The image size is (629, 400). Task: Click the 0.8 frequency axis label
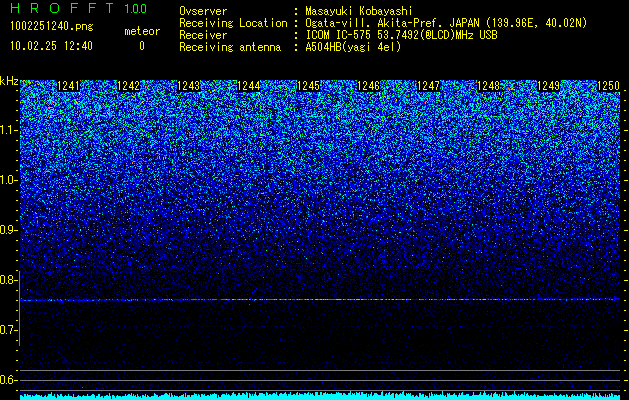8,280
